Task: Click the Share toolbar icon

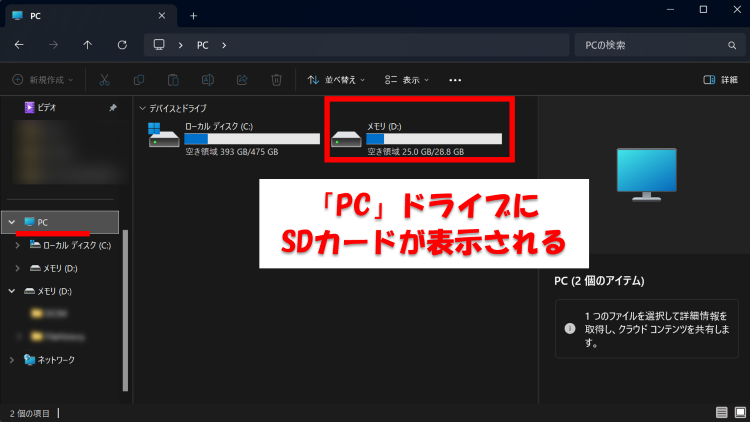Action: pyautogui.click(x=242, y=80)
